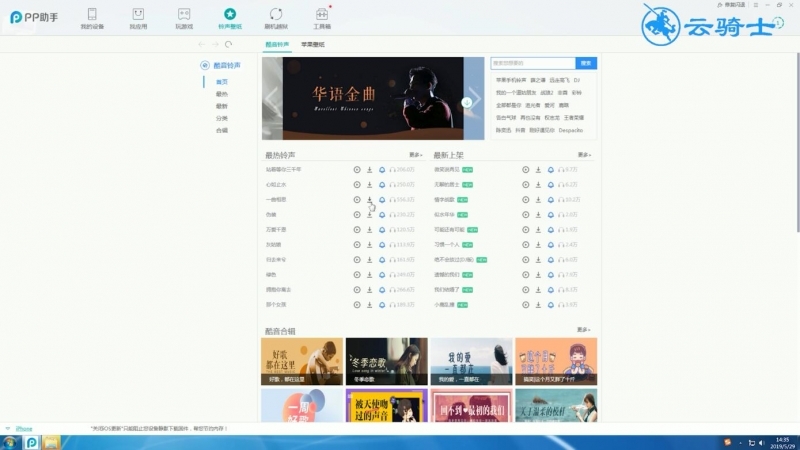Screen dimensions: 800x450
Task: Show previous banner with left carousel arrow
Action: point(271,98)
